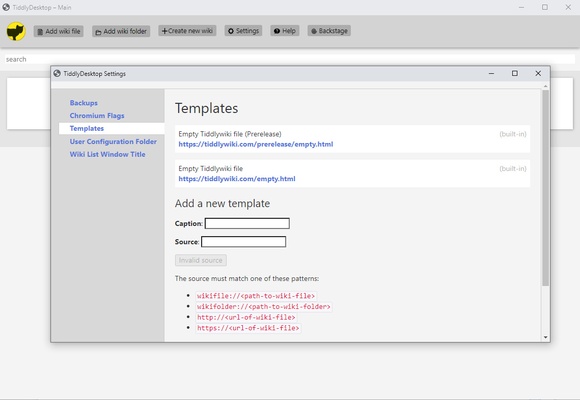Image resolution: width=580 pixels, height=400 pixels.
Task: Open the prerelease empty.html template link
Action: [x=256, y=144]
